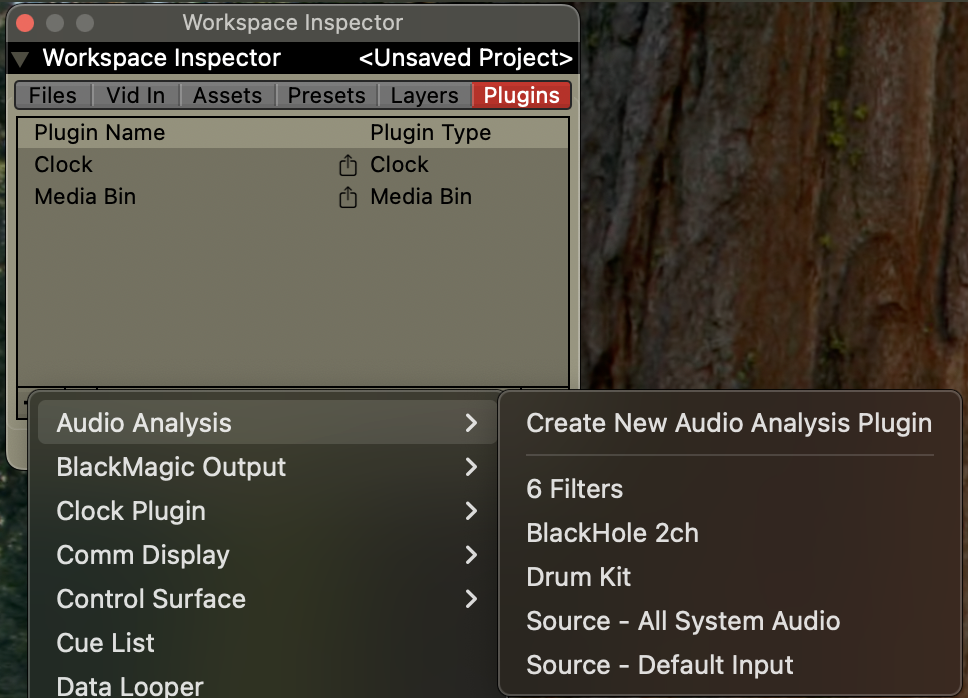Image resolution: width=968 pixels, height=698 pixels.
Task: Choose Source - Default Input
Action: 730,665
